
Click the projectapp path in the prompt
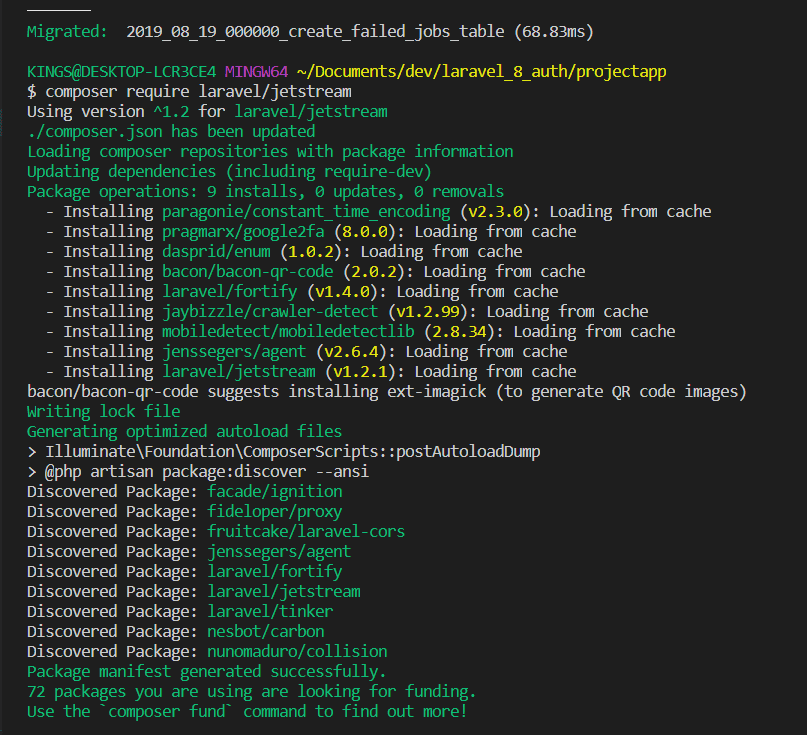tap(621, 72)
